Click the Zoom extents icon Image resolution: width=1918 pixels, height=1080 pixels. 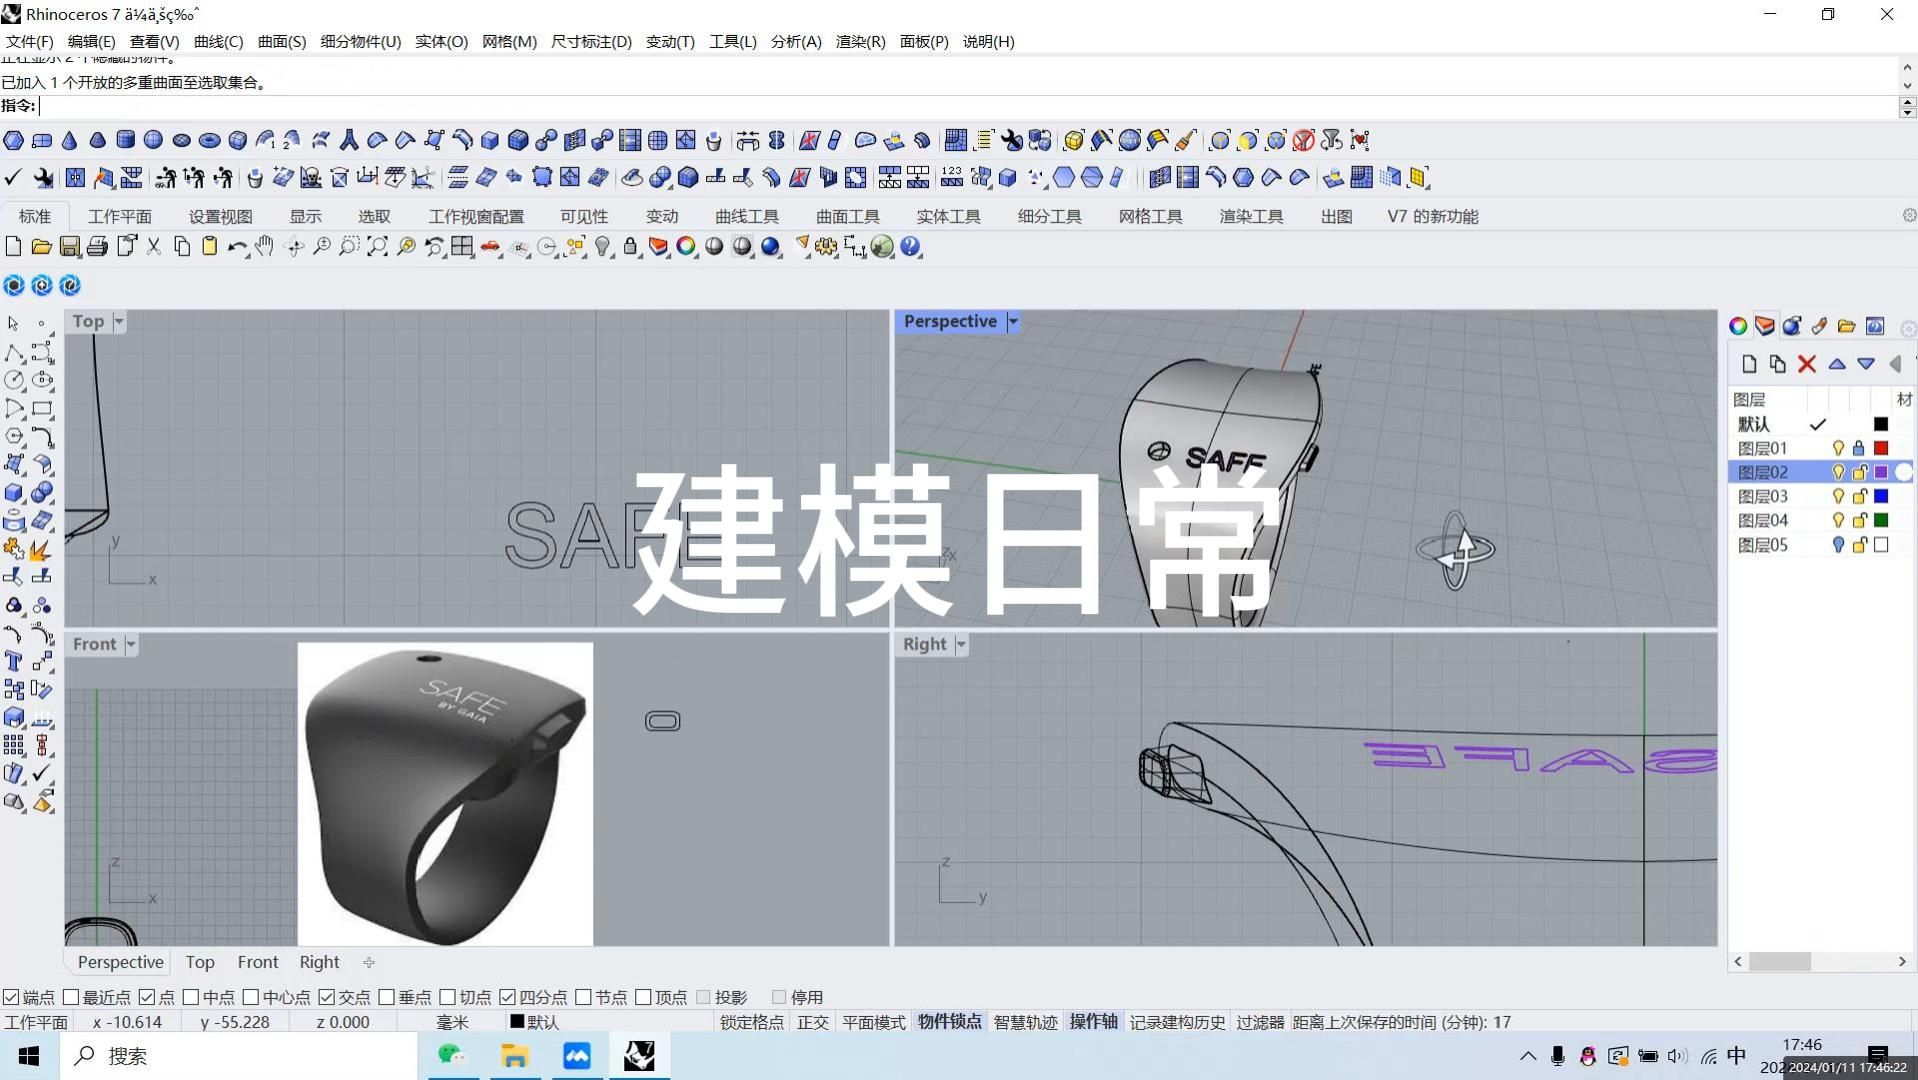click(377, 247)
